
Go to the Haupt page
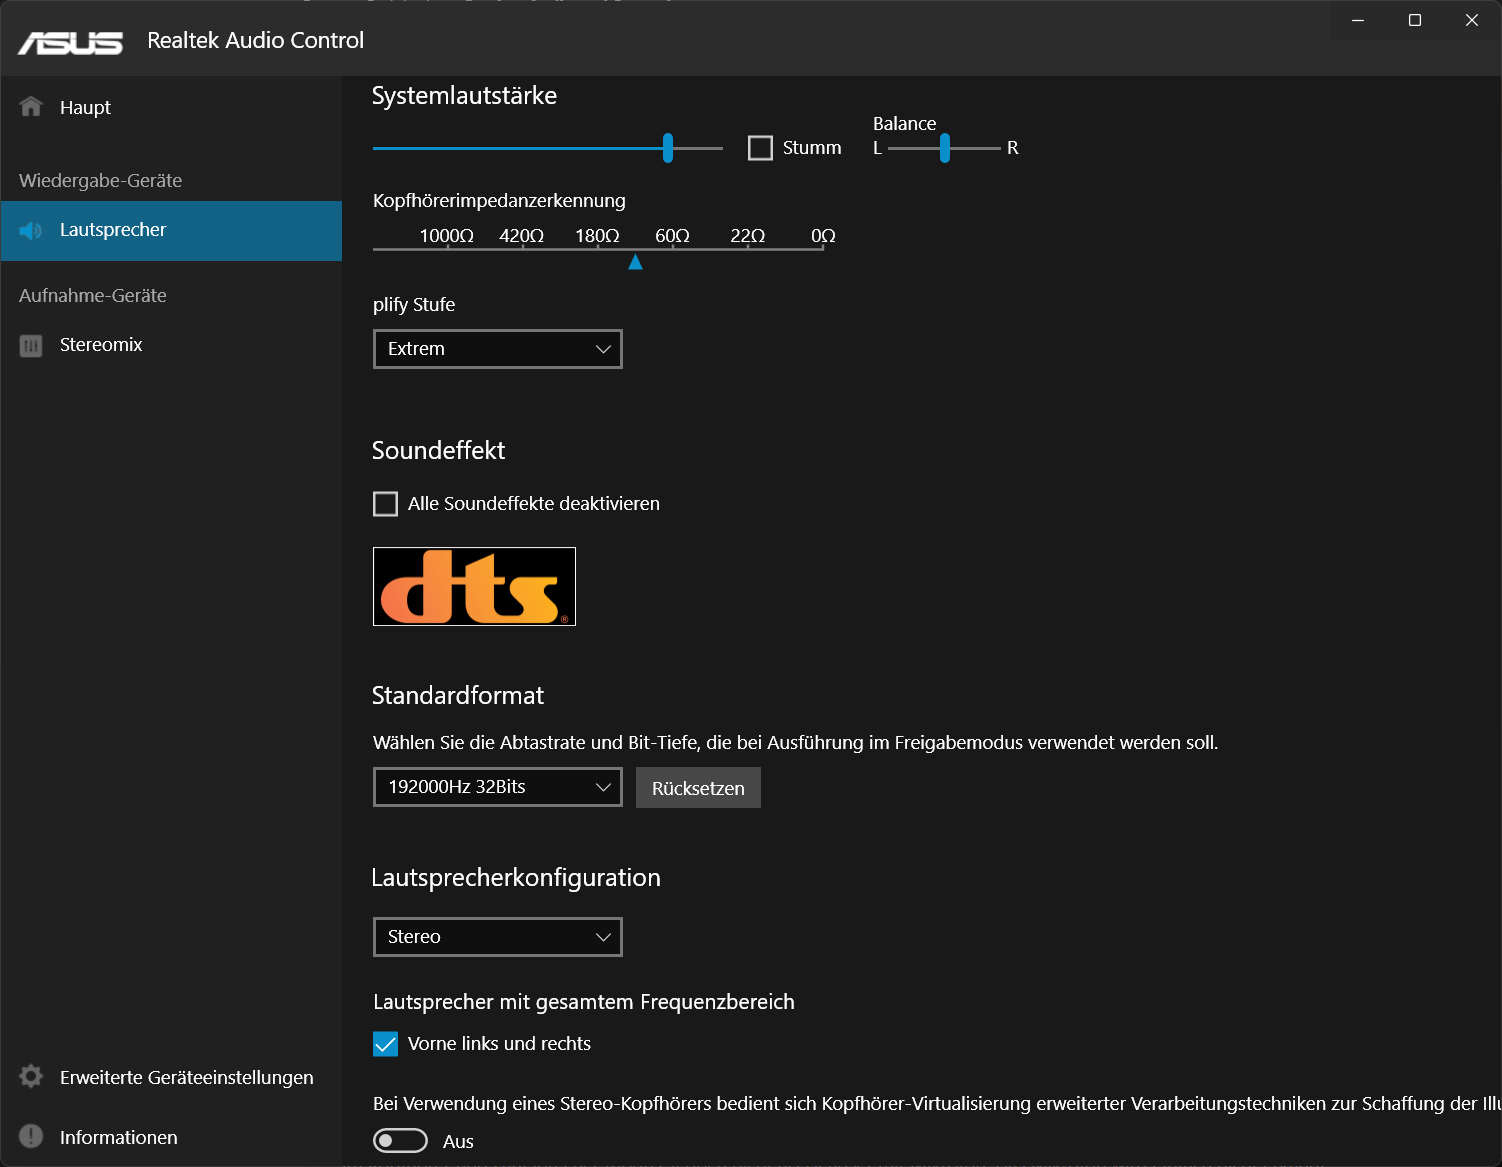[171, 107]
